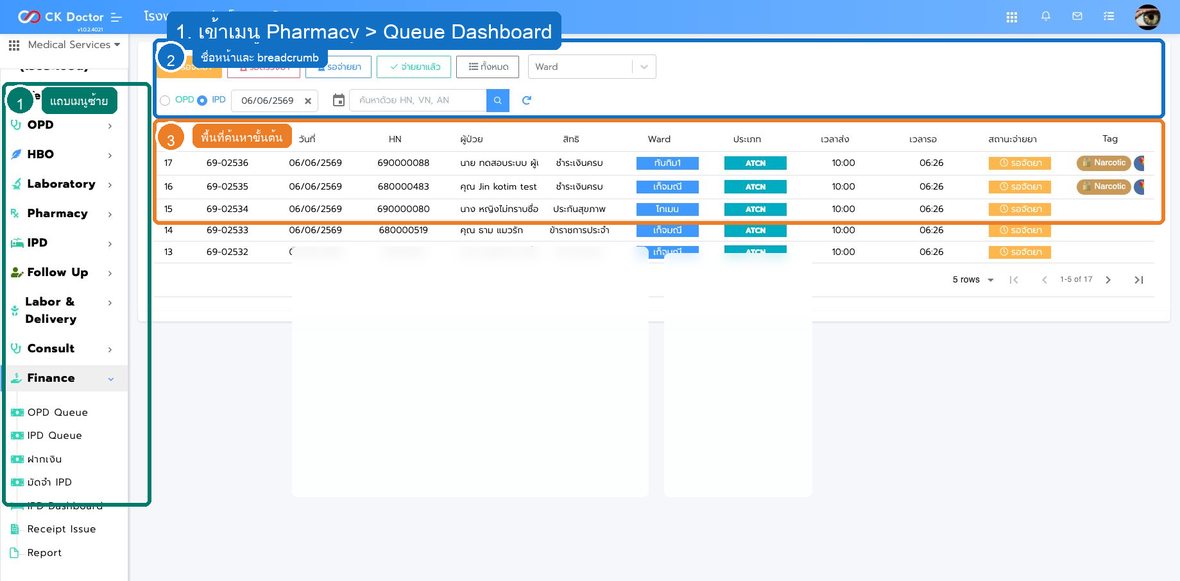Click ATCN badge for row 15
The width and height of the screenshot is (1180, 581).
pos(755,209)
